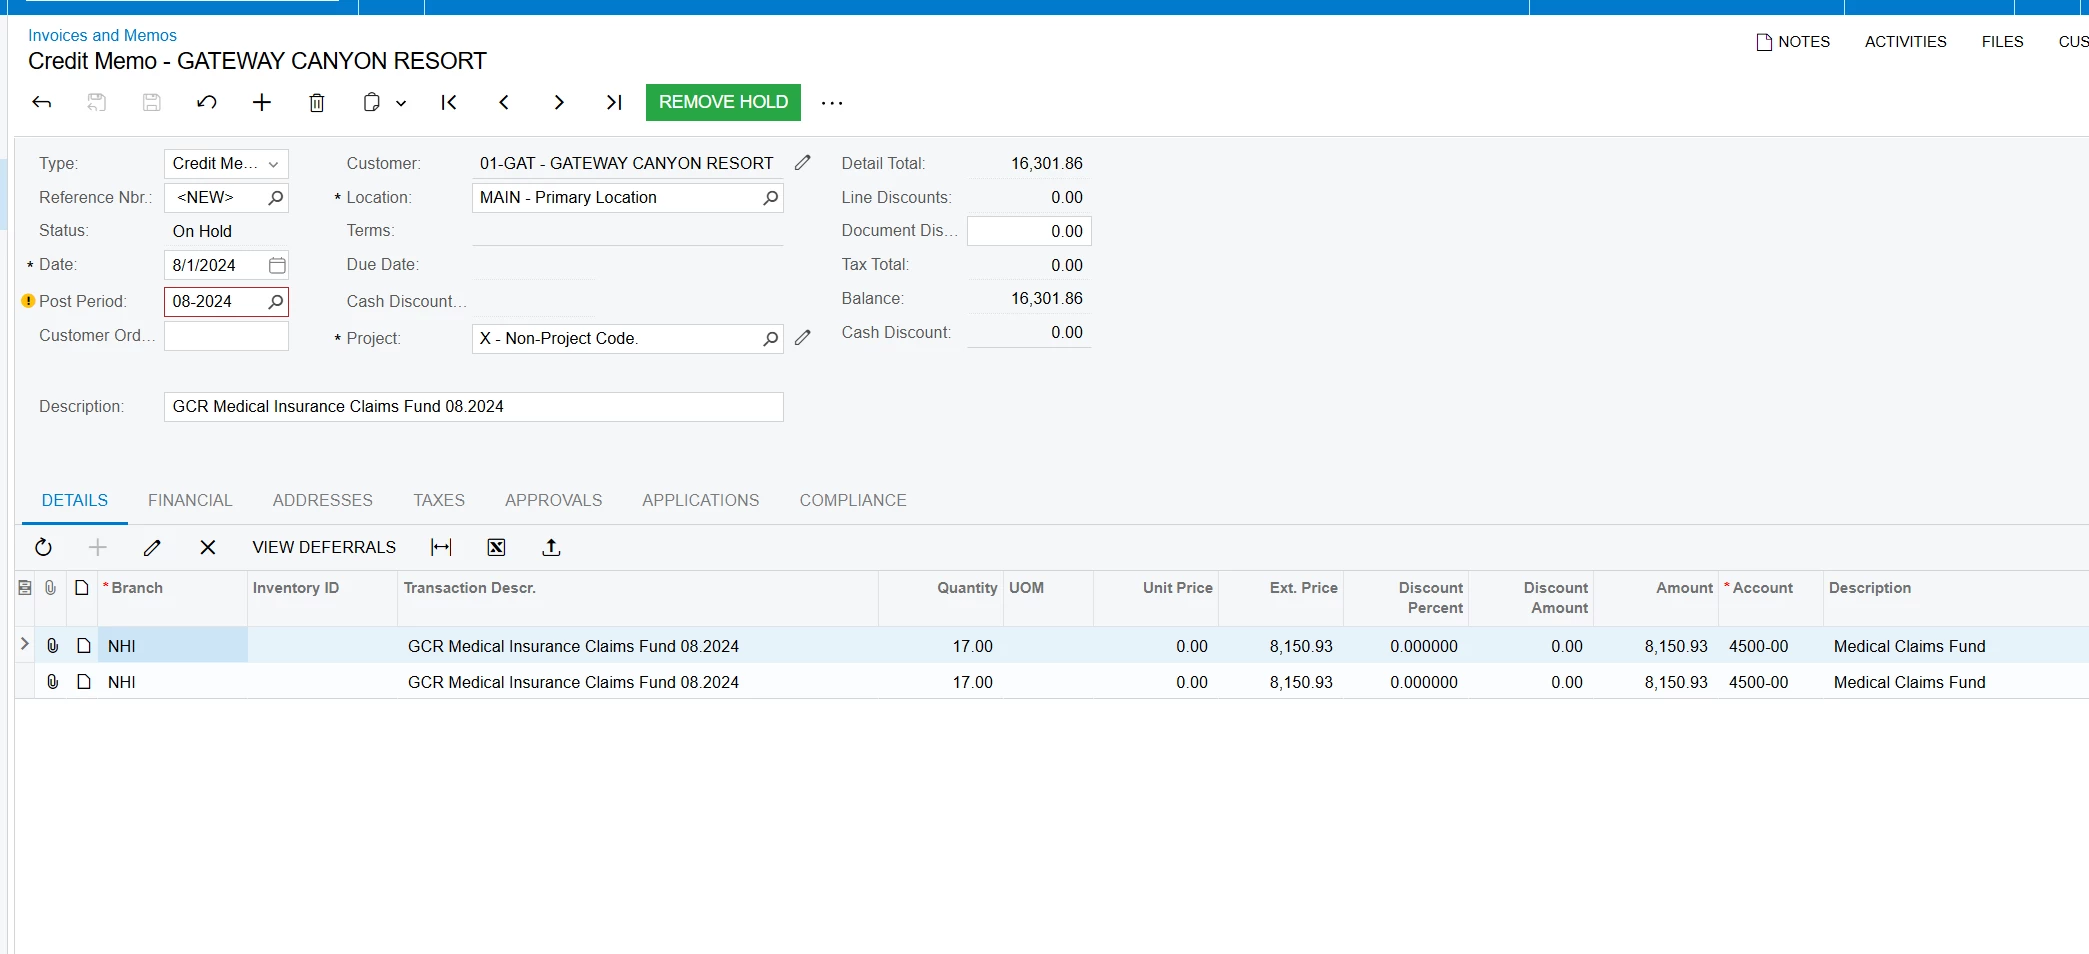
Task: Open the more actions ellipsis menu
Action: pyautogui.click(x=832, y=103)
